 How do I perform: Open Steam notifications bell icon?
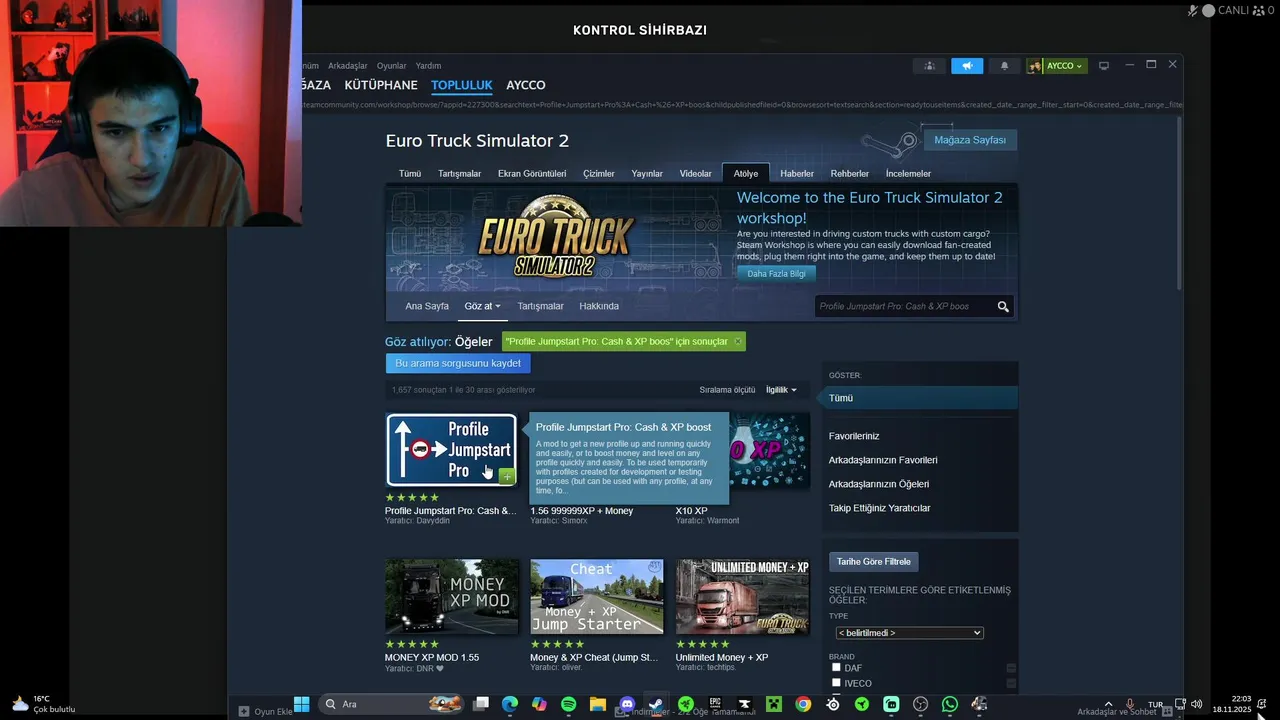click(1005, 66)
